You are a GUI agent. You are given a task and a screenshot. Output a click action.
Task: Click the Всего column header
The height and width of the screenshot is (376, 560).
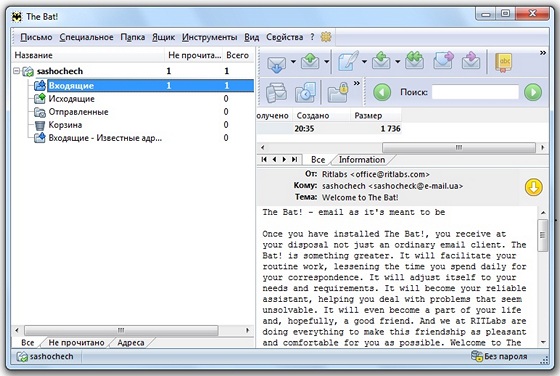[x=238, y=55]
